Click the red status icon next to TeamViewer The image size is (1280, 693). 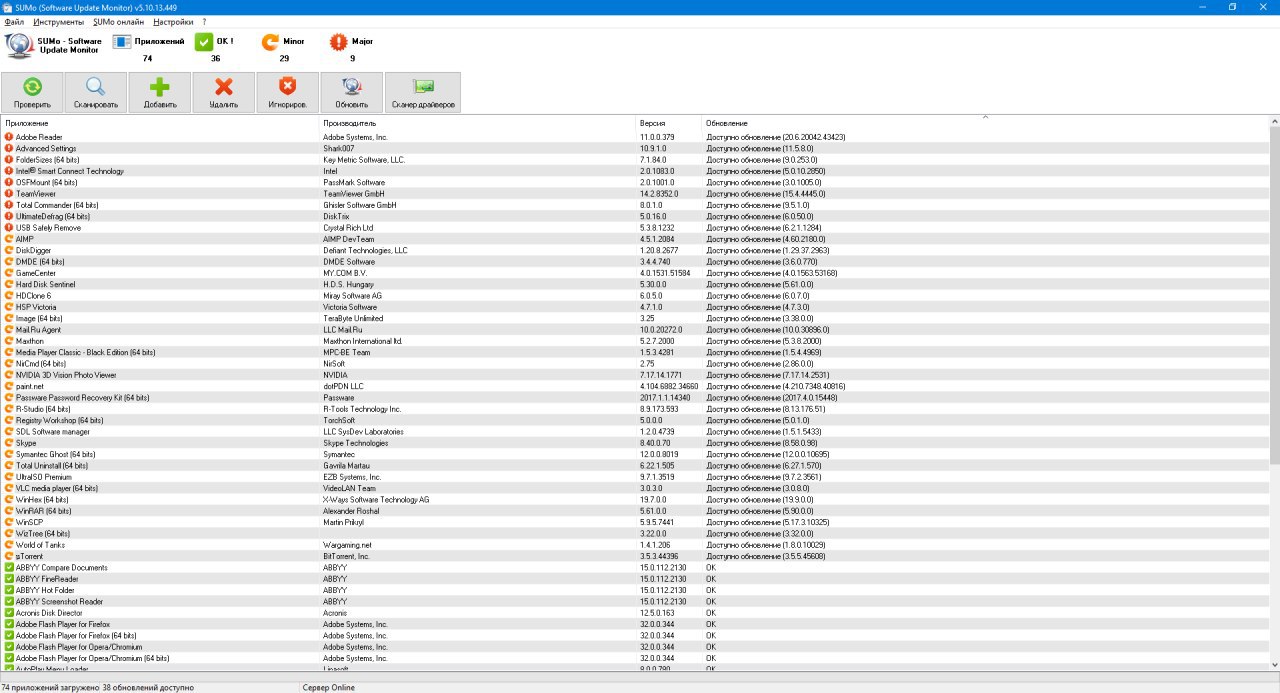tap(9, 194)
